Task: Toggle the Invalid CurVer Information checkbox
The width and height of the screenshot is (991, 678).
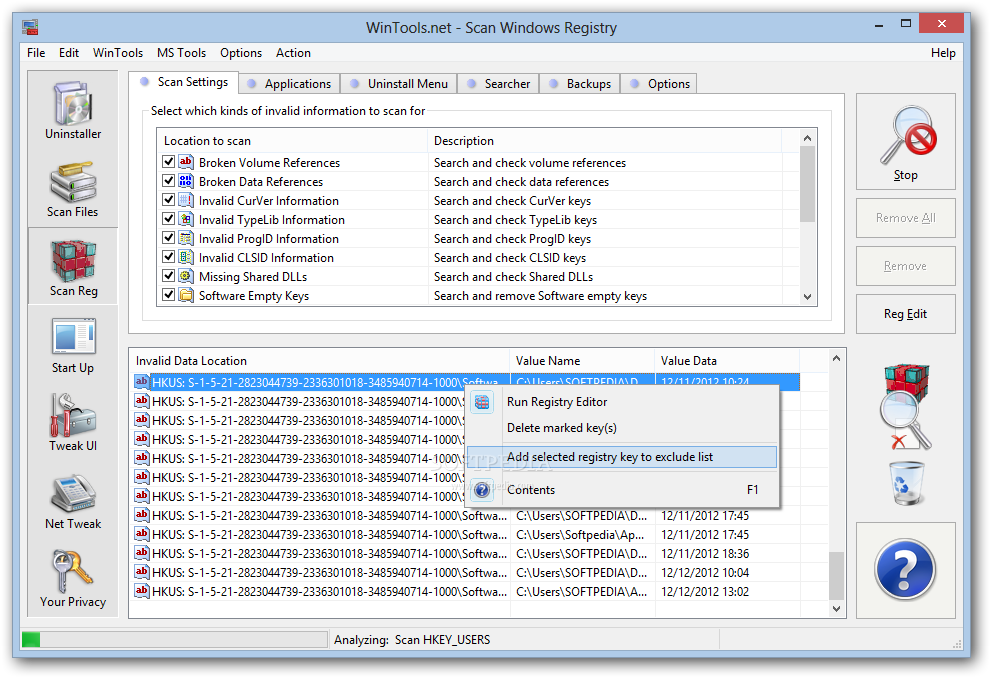Action: pyautogui.click(x=168, y=200)
